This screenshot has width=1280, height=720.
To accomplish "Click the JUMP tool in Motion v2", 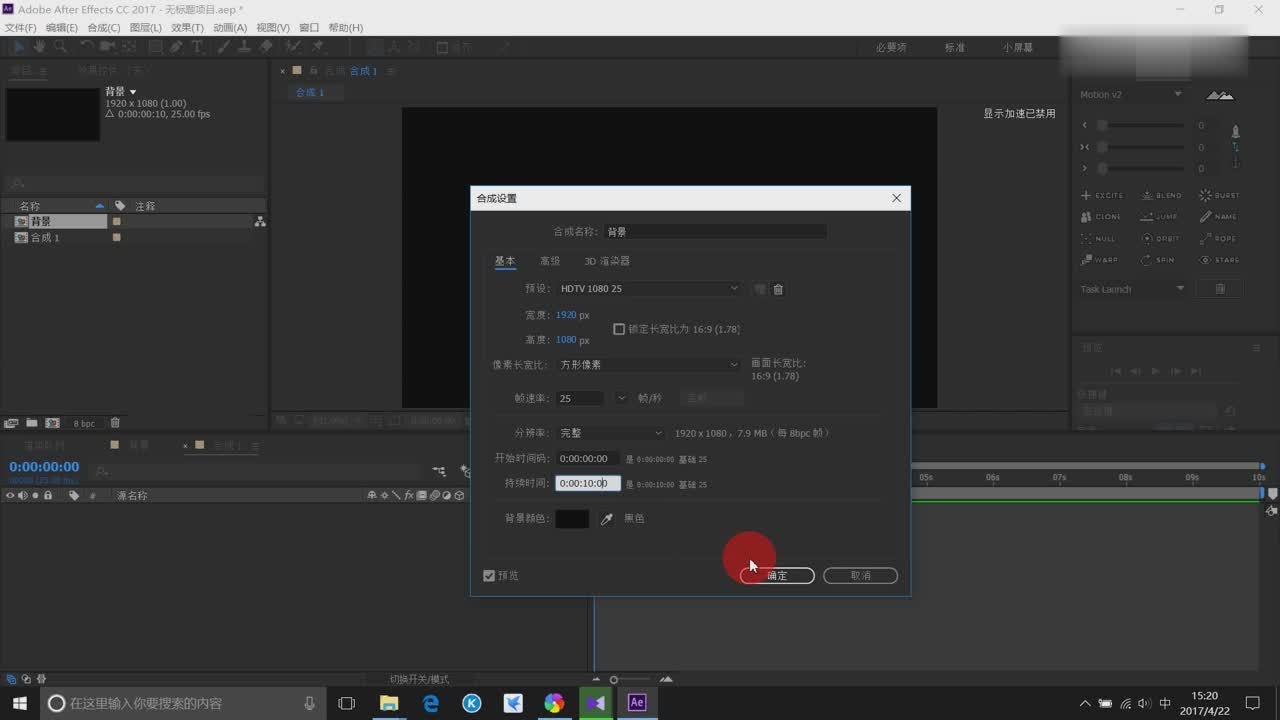I will click(1160, 217).
